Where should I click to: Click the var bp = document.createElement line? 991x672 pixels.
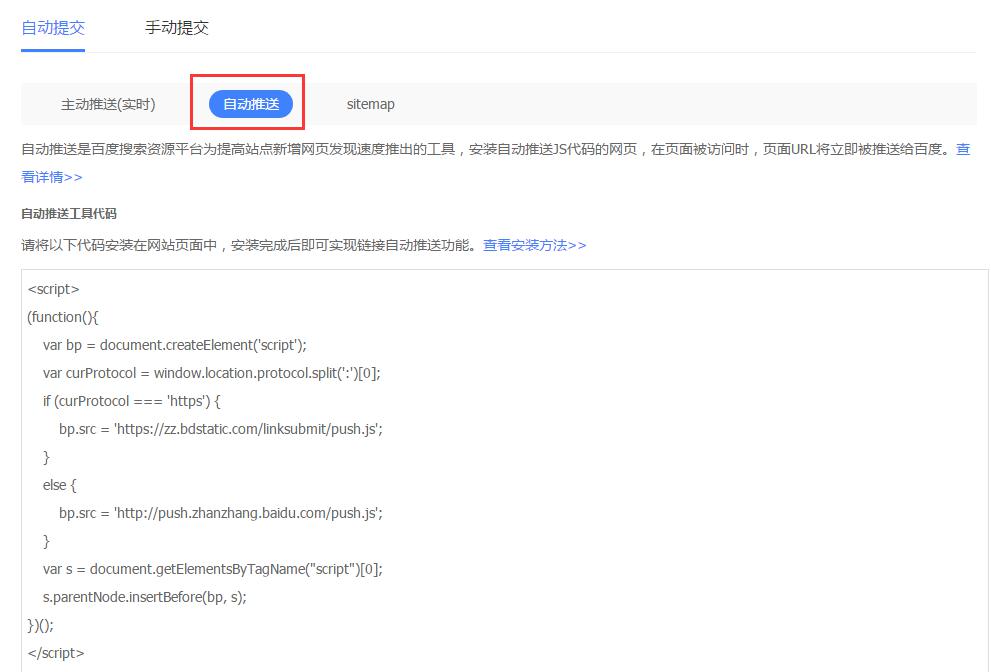tap(175, 345)
